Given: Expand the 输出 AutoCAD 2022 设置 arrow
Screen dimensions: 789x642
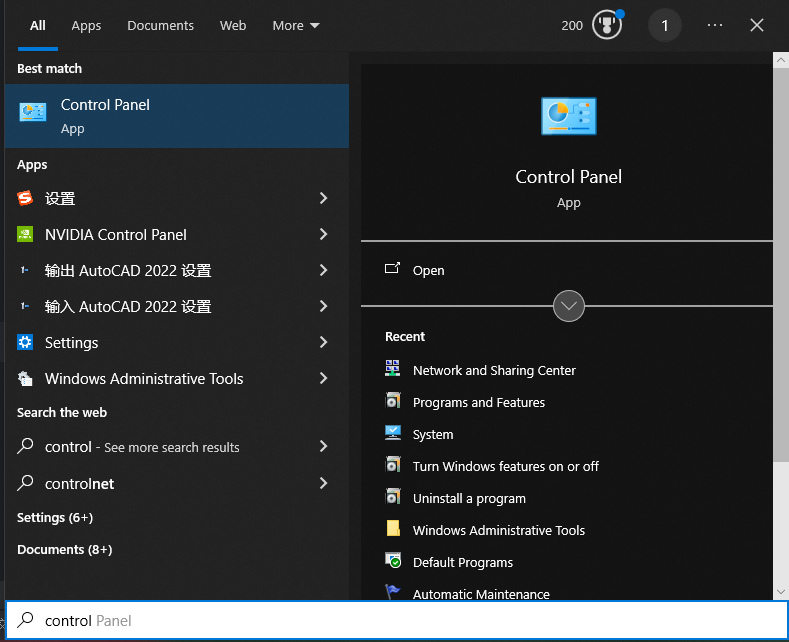Looking at the screenshot, I should coord(324,270).
